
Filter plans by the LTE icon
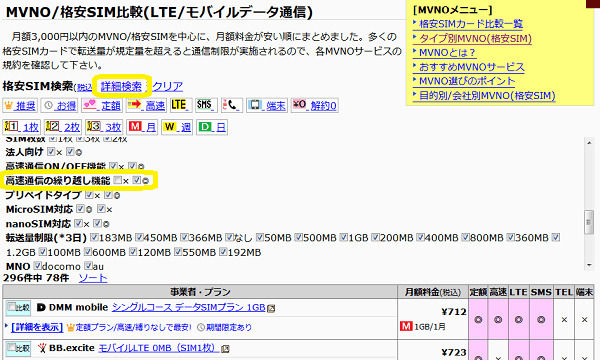[x=181, y=105]
